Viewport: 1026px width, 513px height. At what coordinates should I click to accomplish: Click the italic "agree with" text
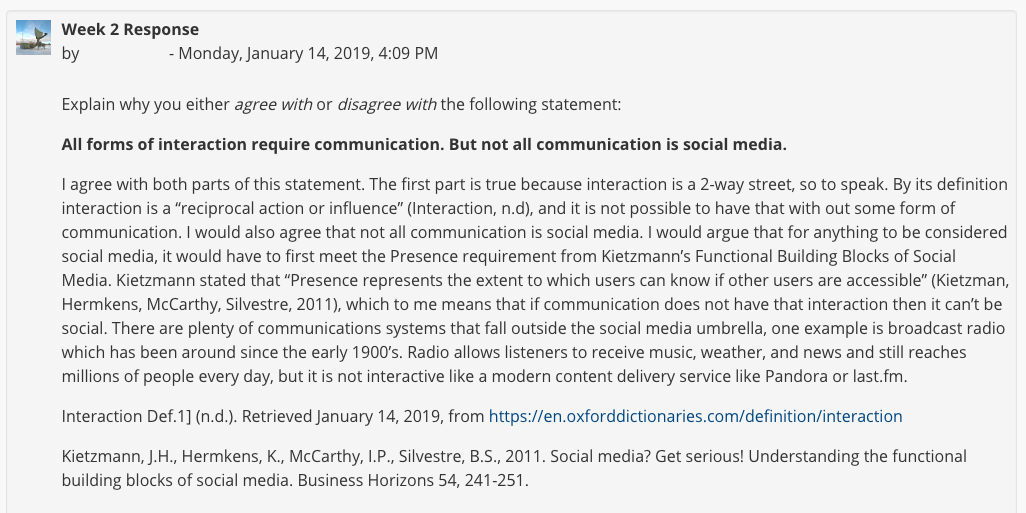[x=273, y=105]
